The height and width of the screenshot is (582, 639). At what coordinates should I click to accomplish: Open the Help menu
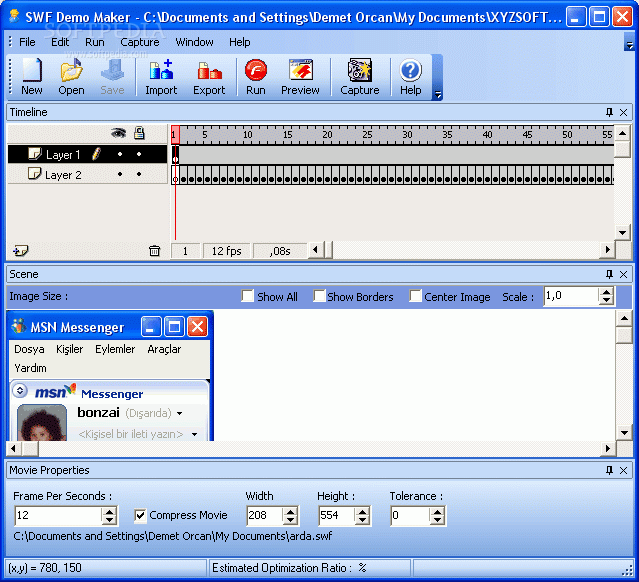[x=240, y=42]
